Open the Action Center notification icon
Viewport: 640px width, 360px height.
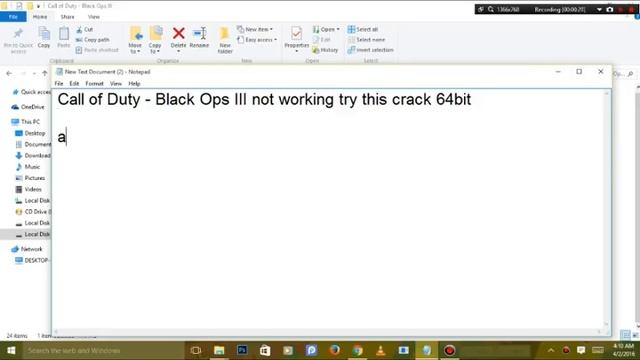click(x=581, y=350)
